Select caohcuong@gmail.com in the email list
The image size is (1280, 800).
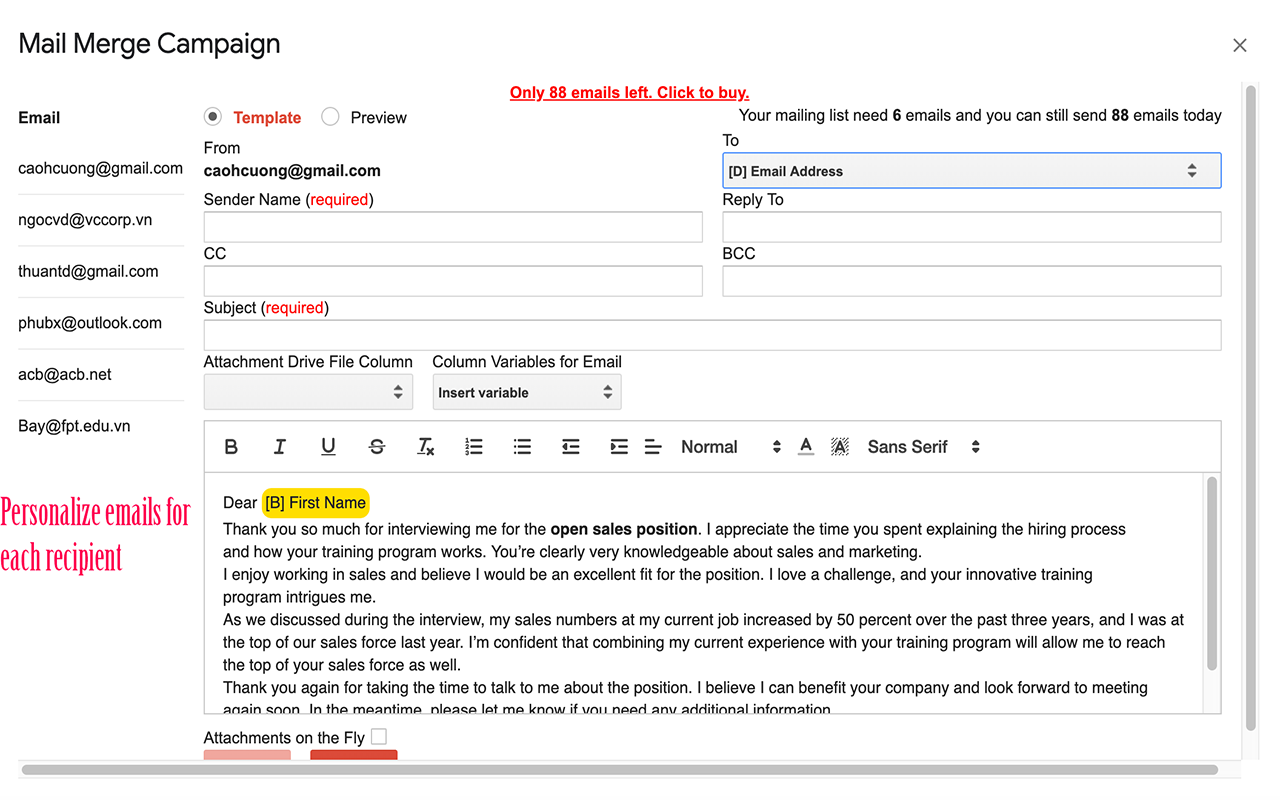click(x=100, y=168)
